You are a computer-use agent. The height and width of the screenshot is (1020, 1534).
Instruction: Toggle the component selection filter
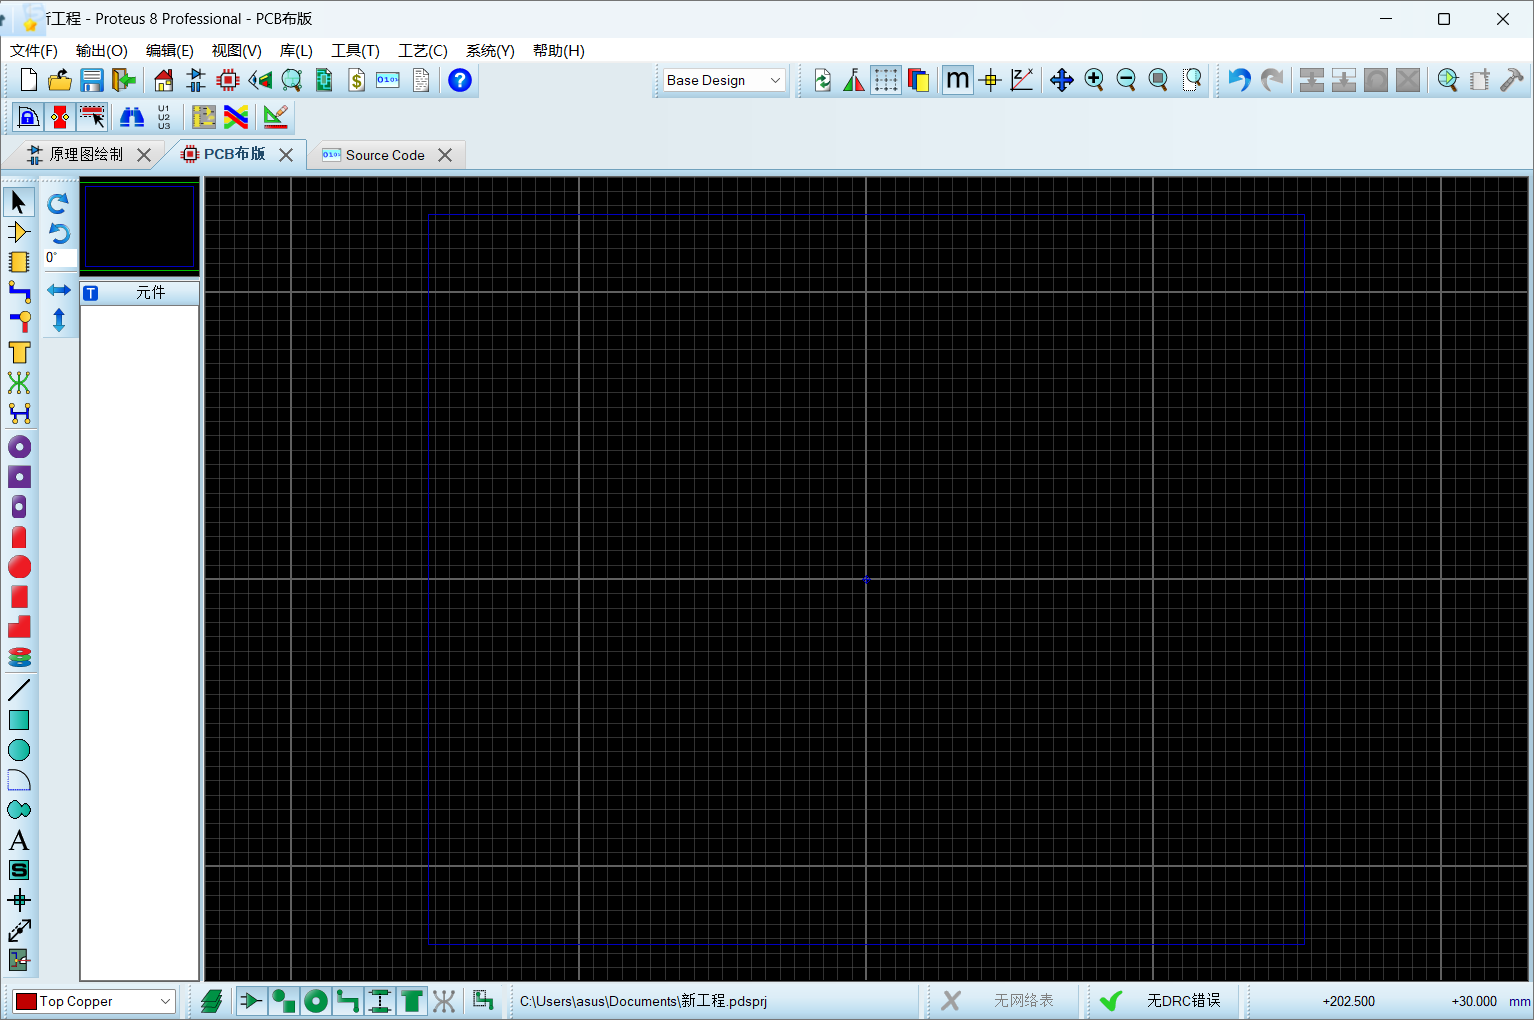pos(251,1001)
